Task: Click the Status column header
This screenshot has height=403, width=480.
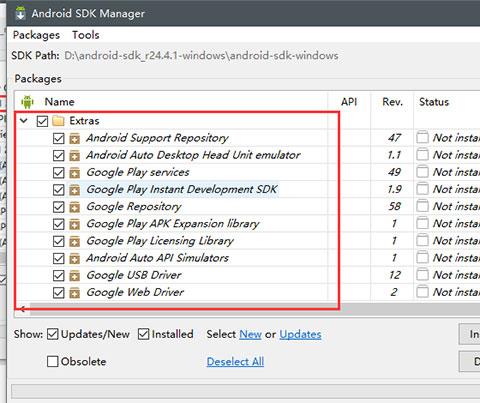Action: tap(434, 102)
